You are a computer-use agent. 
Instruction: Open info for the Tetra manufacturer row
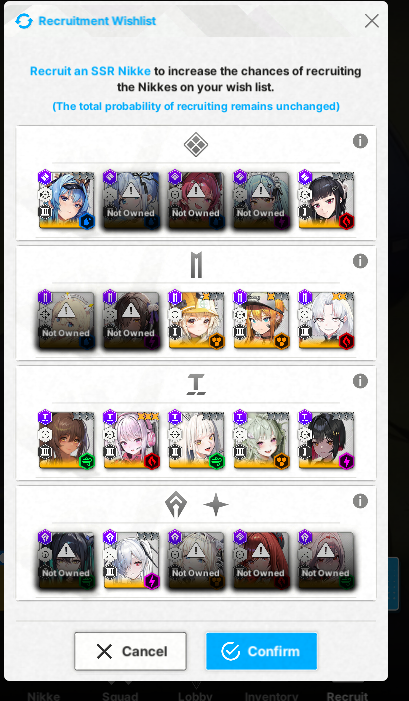pos(360,381)
